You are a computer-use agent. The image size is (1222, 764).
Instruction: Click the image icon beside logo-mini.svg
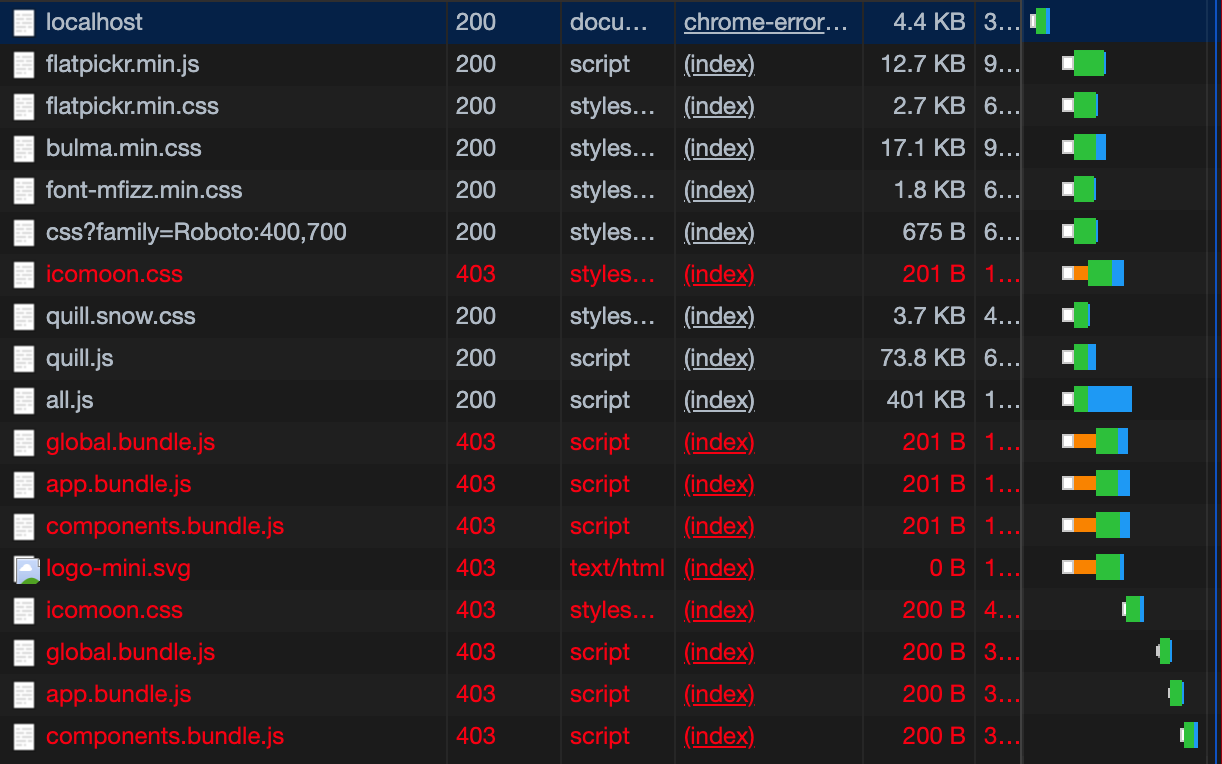click(22, 567)
